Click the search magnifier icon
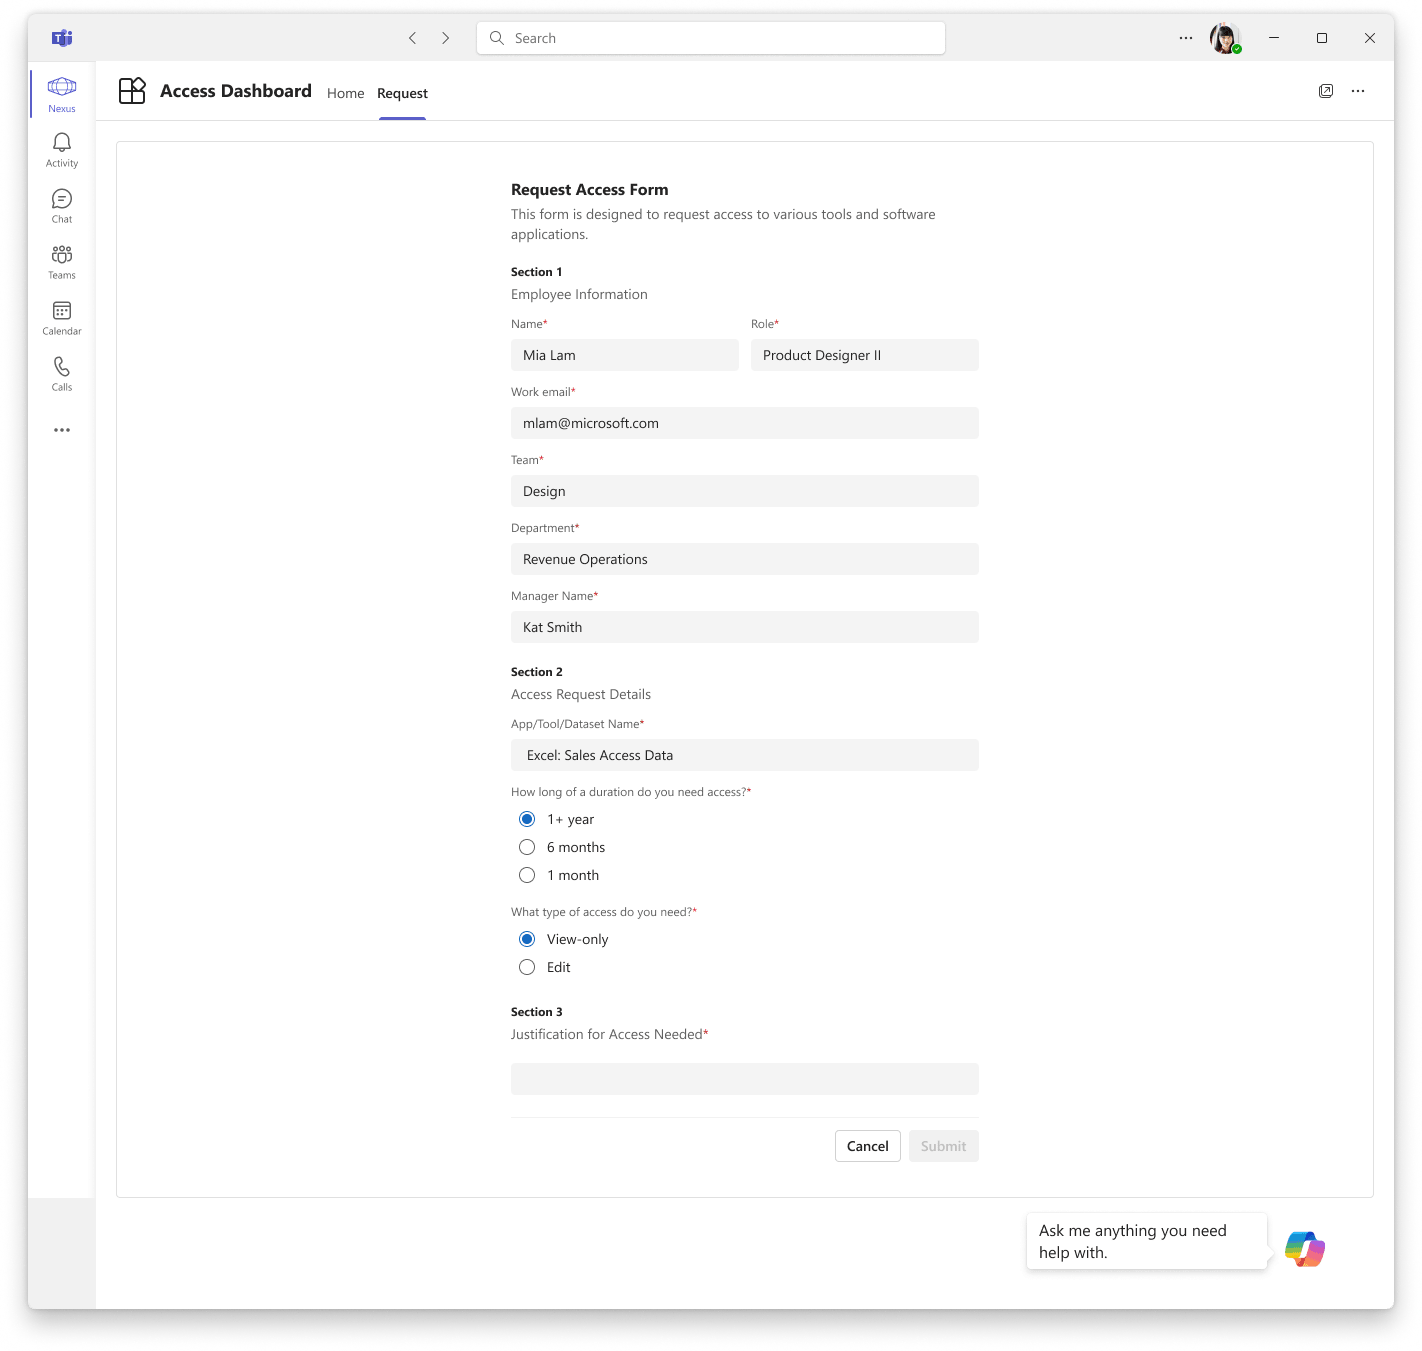The width and height of the screenshot is (1422, 1351). tap(497, 38)
